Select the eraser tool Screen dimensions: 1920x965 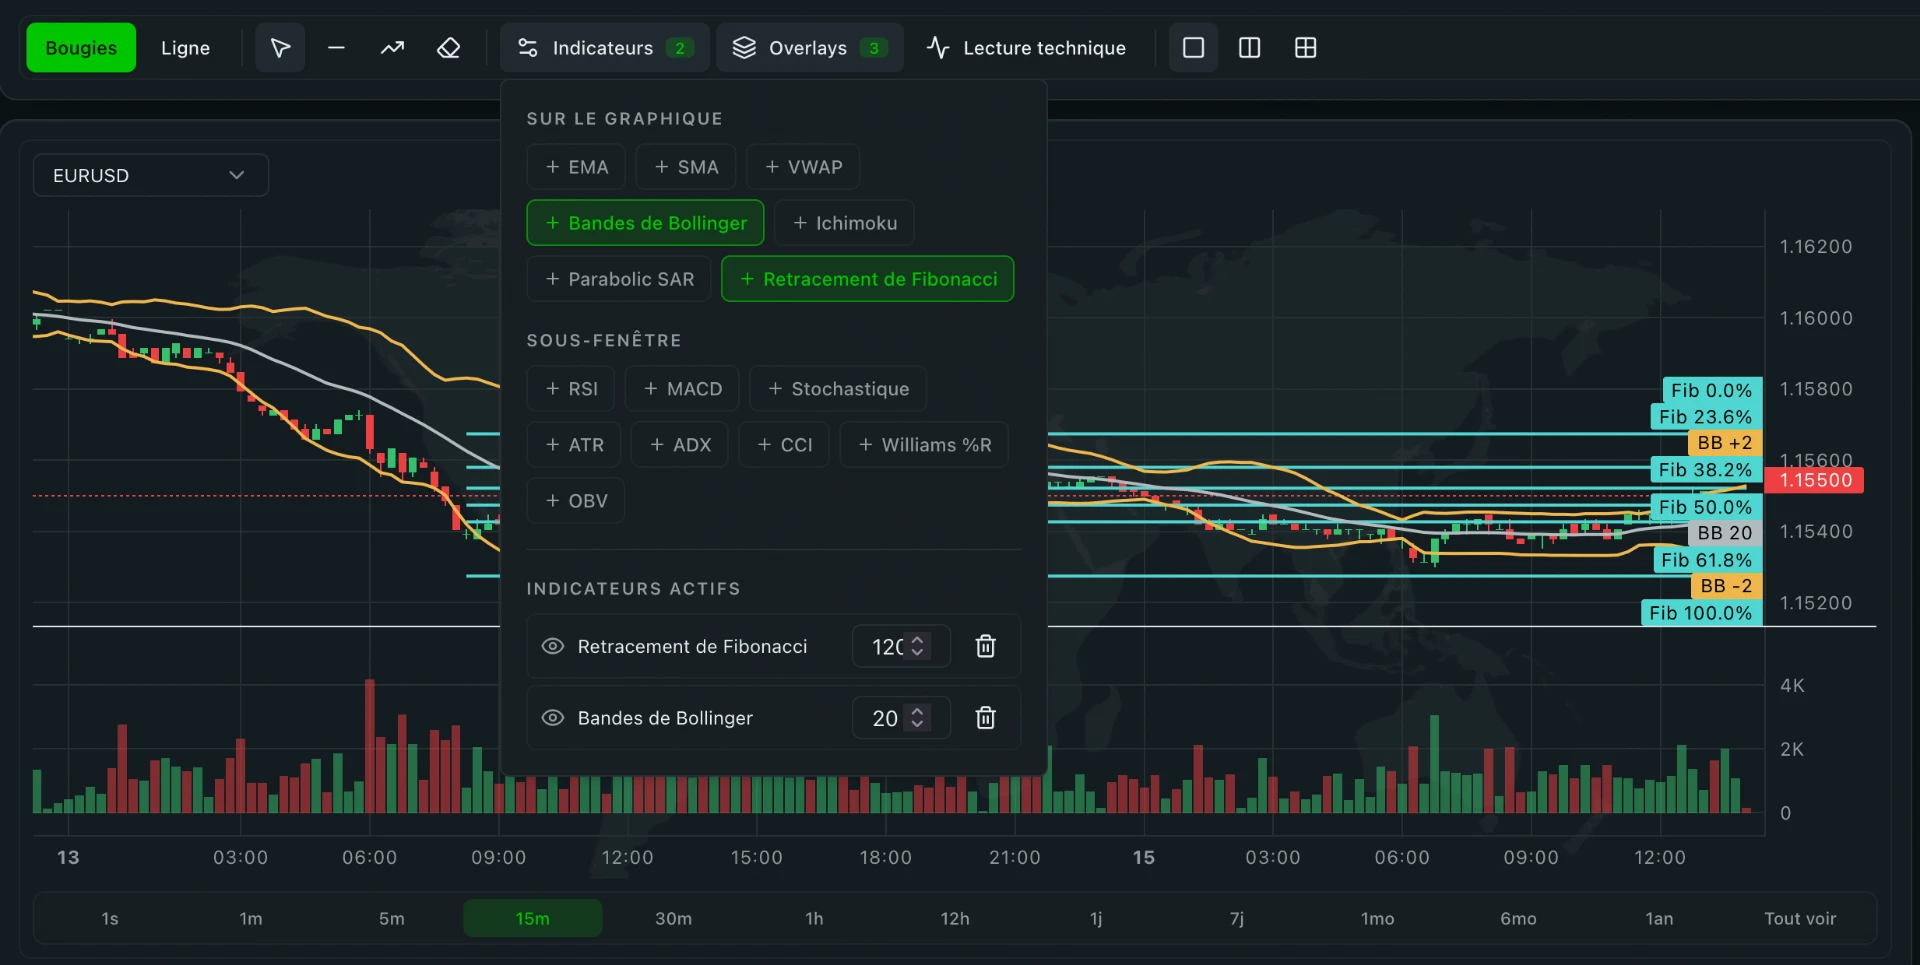(x=449, y=48)
